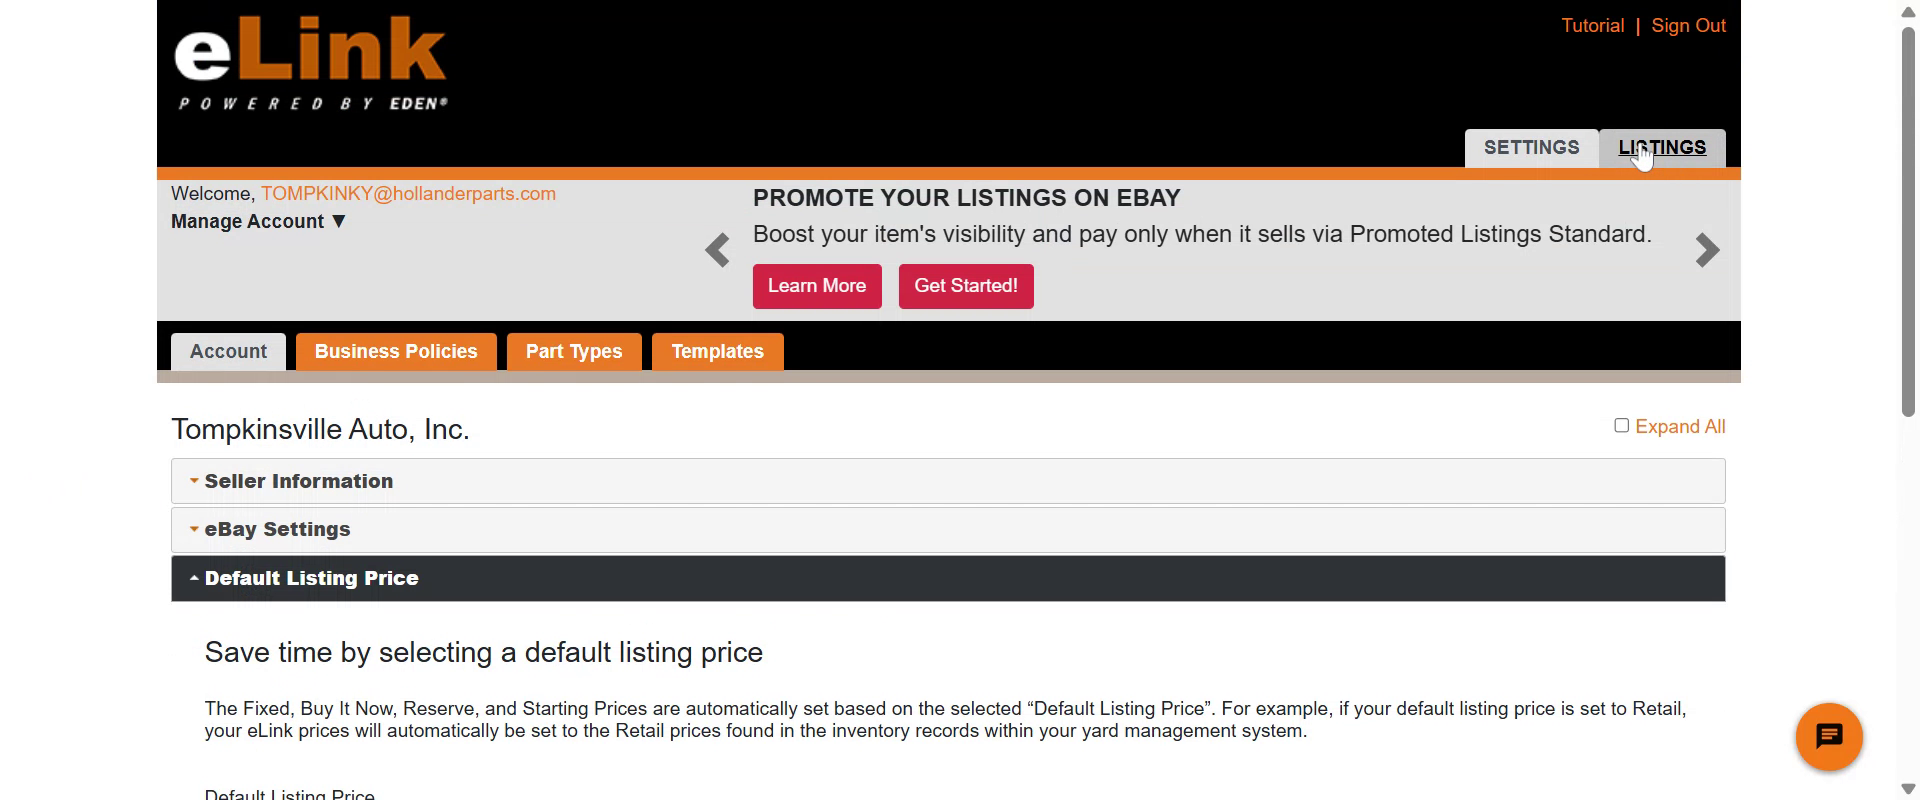Image resolution: width=1920 pixels, height=800 pixels.
Task: Click the Sign Out link
Action: pos(1688,26)
